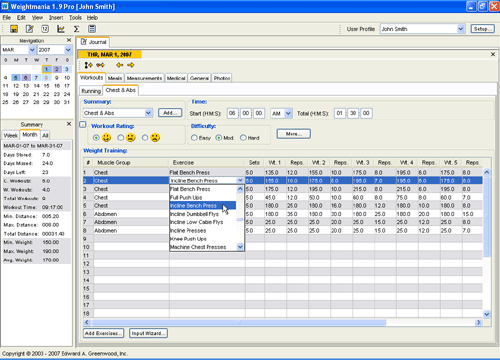Screen dimensions: 500x360
Task: Click the Total hours field 01
Action: (339, 113)
